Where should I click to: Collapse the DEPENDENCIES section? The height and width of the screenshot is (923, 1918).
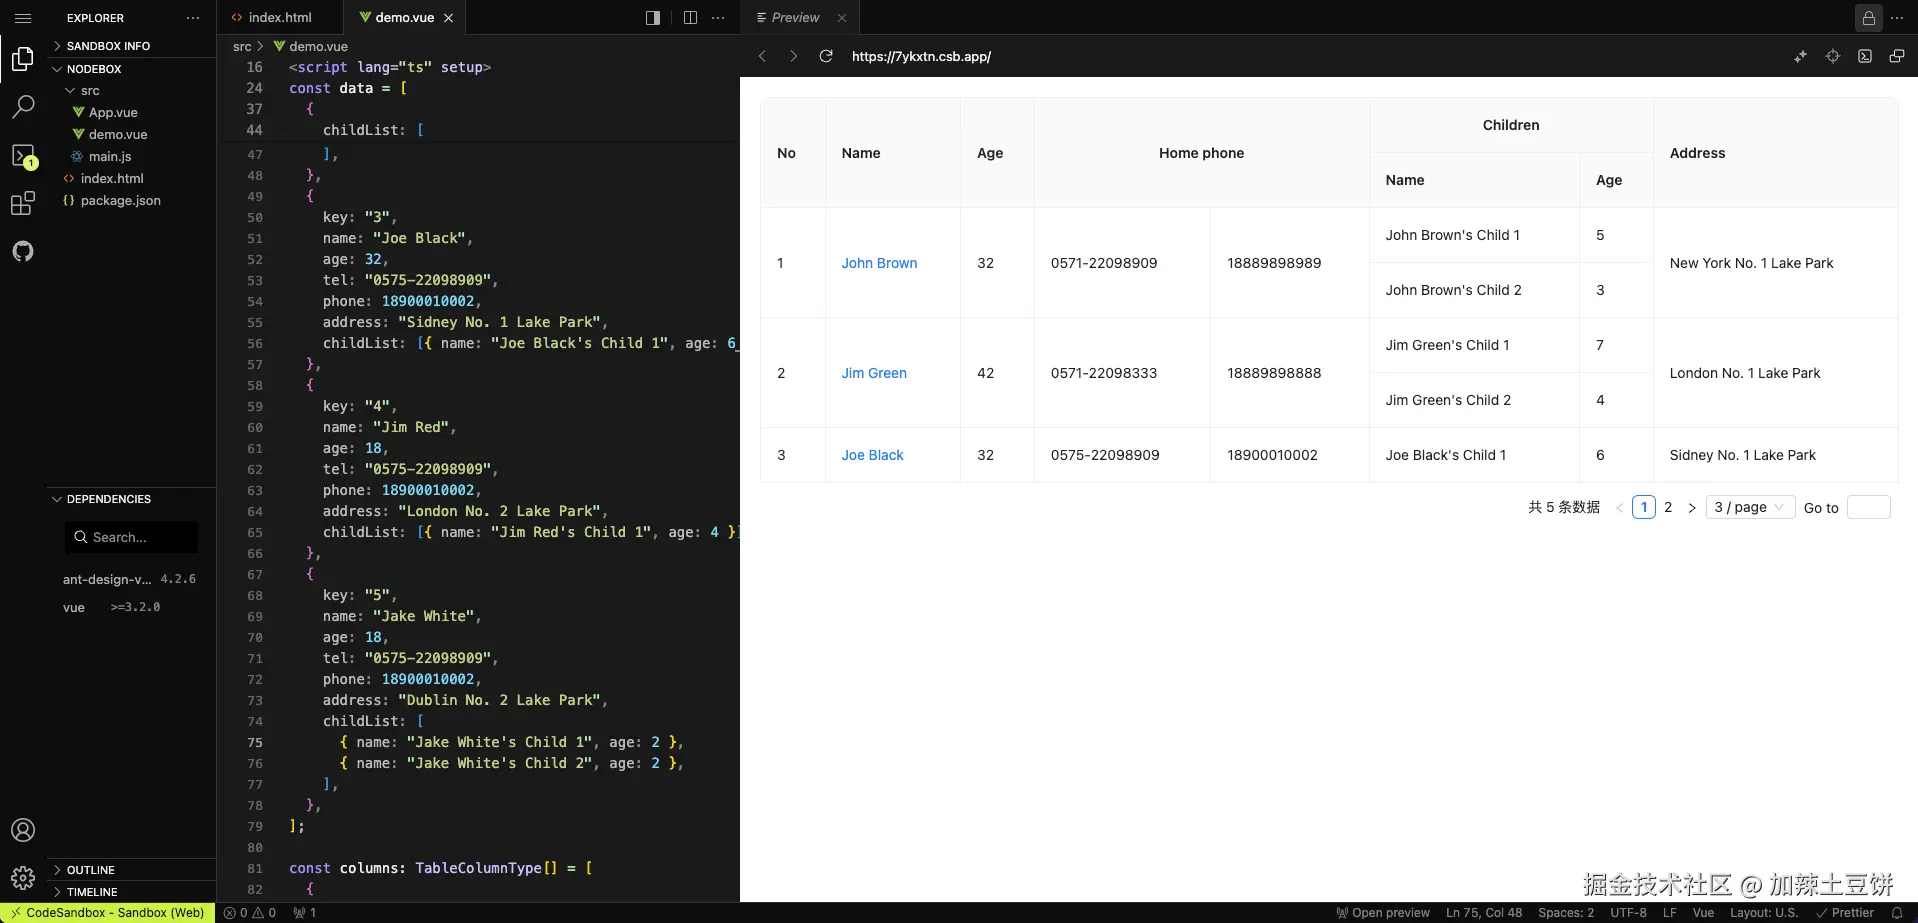point(108,499)
